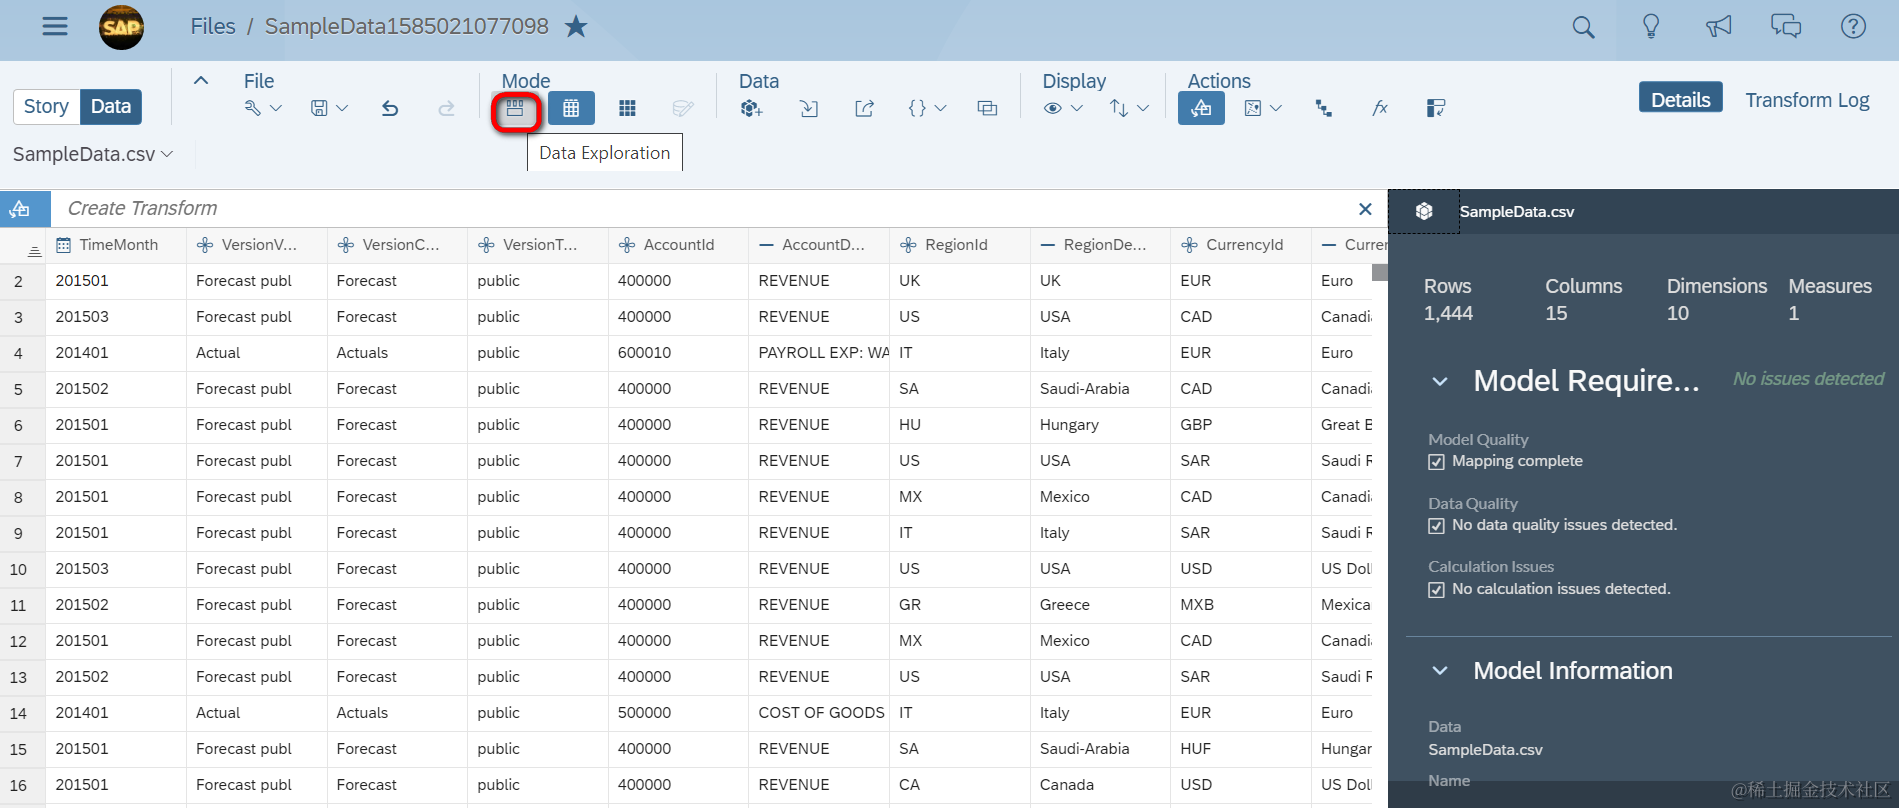Viewport: 1899px width, 808px height.
Task: Open the discussions chat icon
Action: click(1786, 27)
